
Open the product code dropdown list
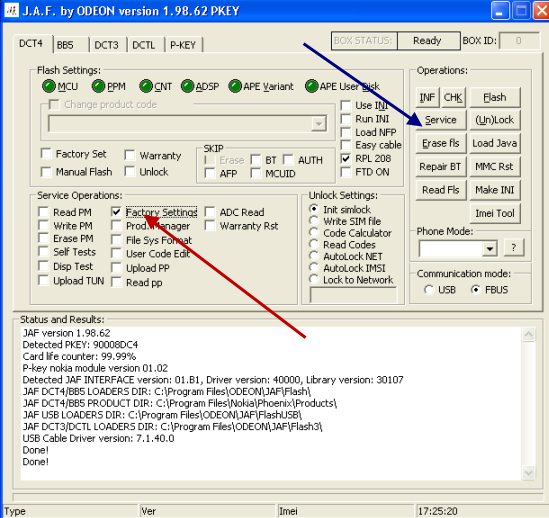319,124
